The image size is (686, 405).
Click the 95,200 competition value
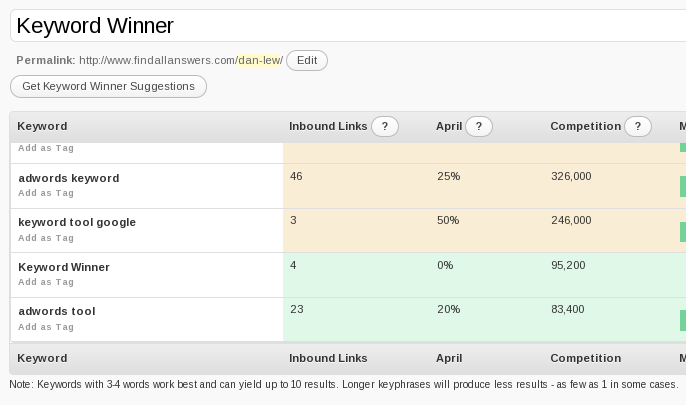pyautogui.click(x=568, y=266)
